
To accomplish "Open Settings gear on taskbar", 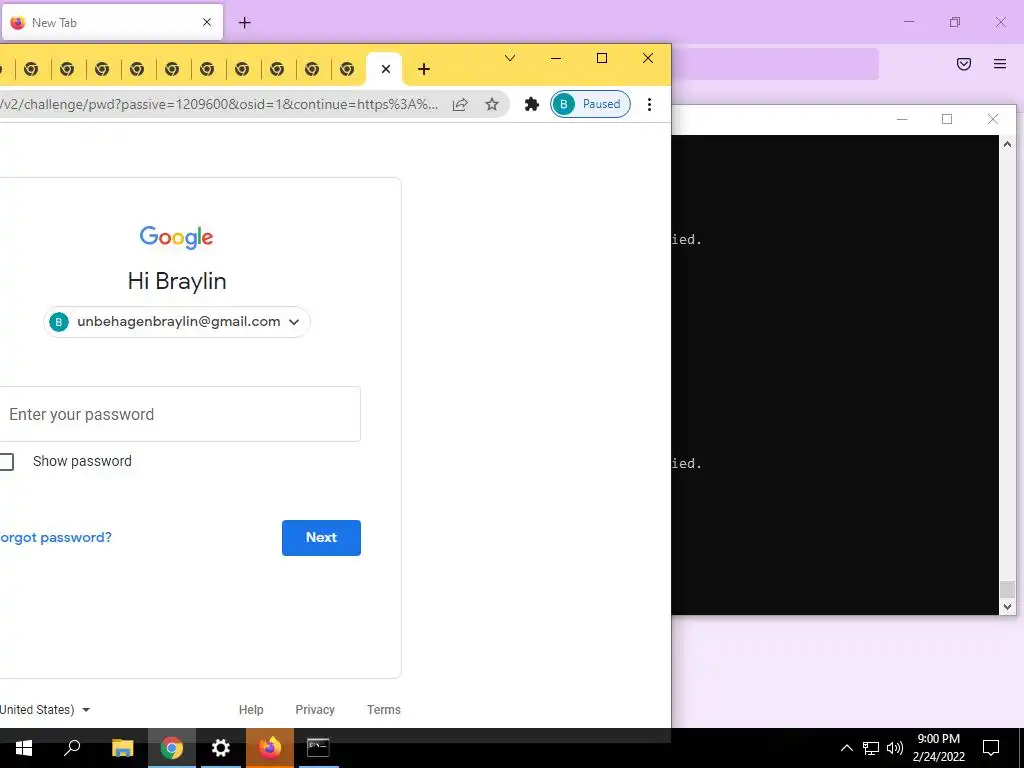I will click(221, 748).
